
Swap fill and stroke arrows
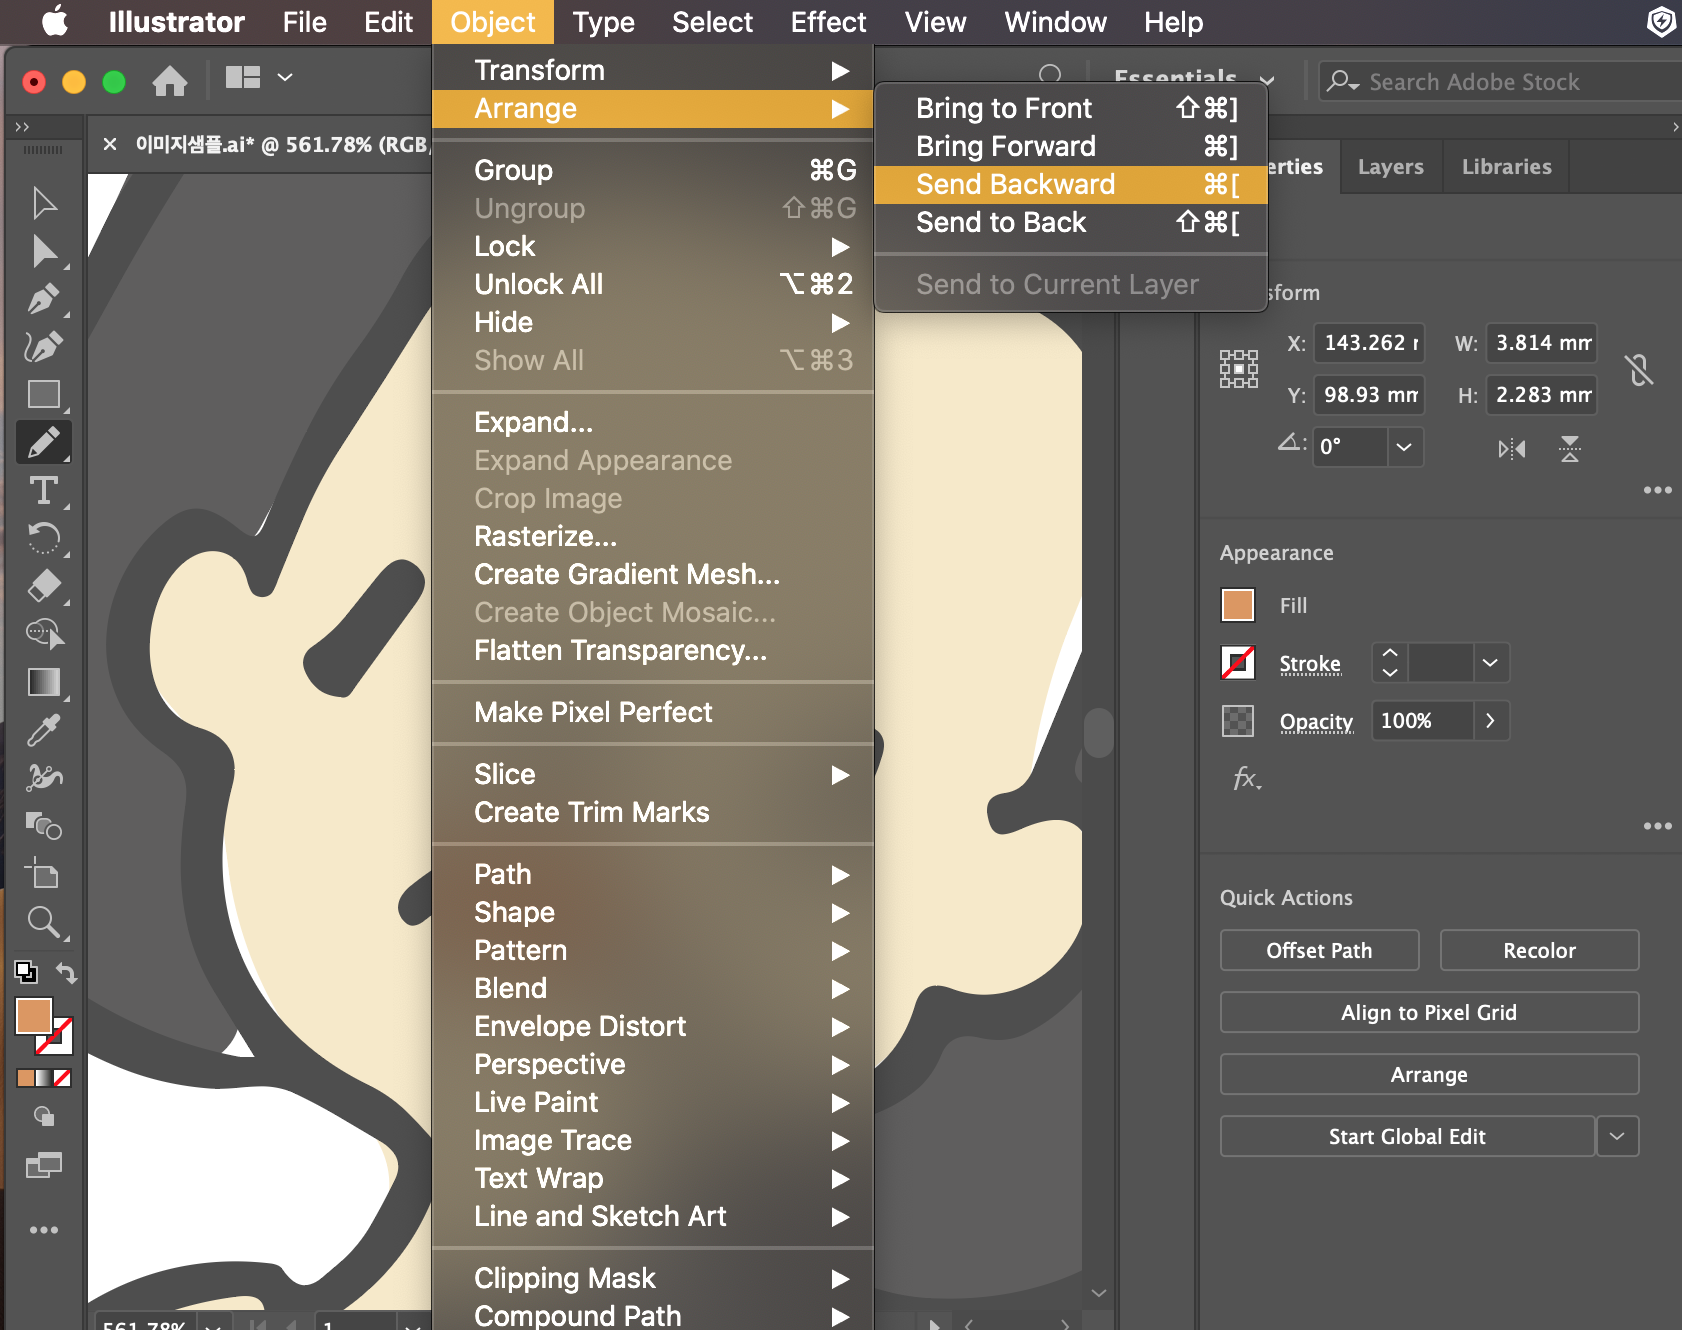tap(66, 972)
